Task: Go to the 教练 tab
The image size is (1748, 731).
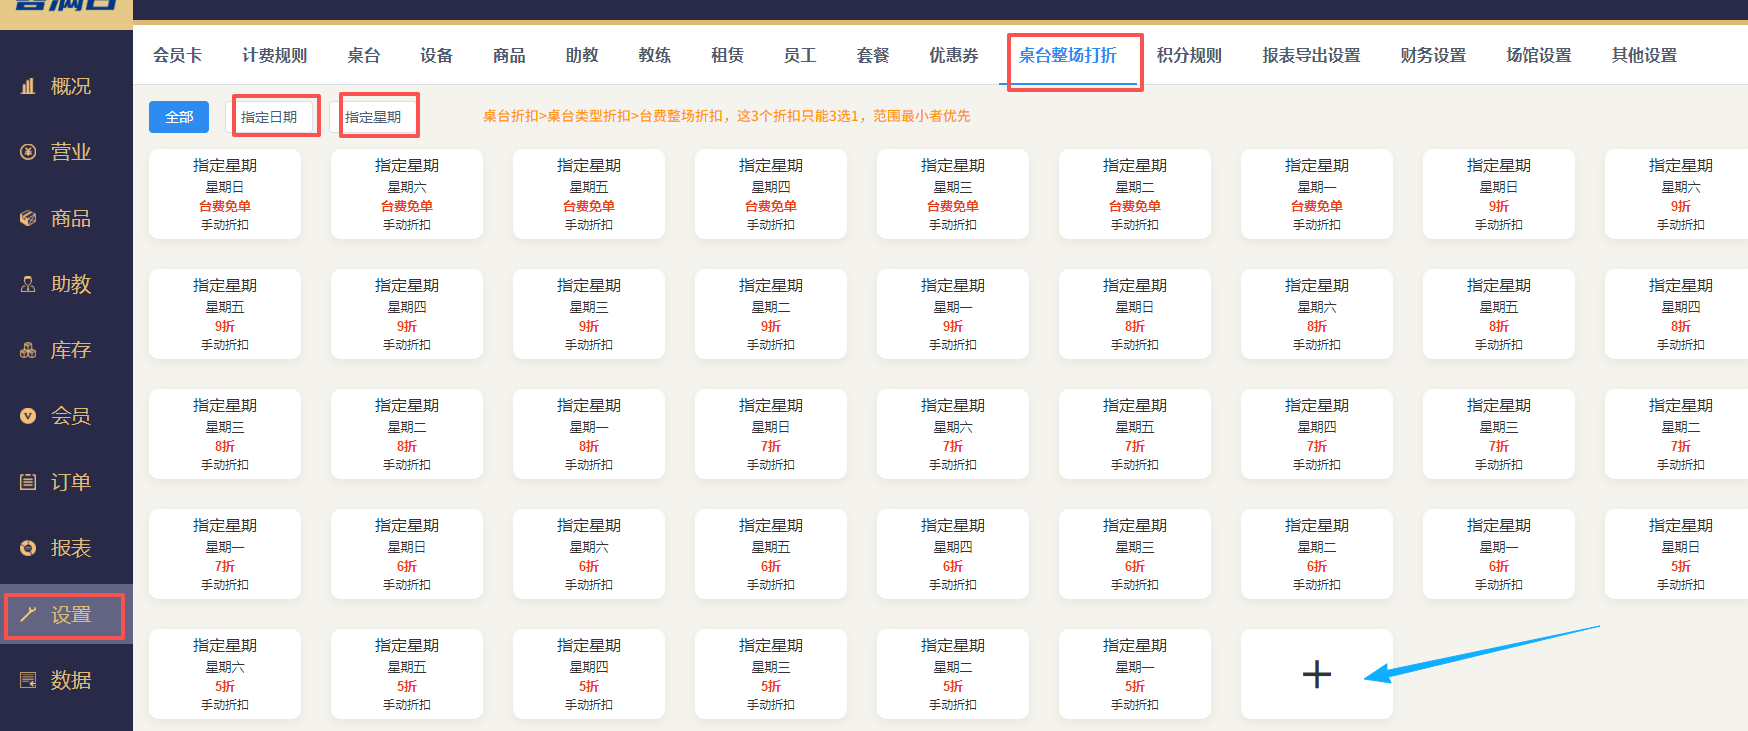Action: tap(654, 55)
